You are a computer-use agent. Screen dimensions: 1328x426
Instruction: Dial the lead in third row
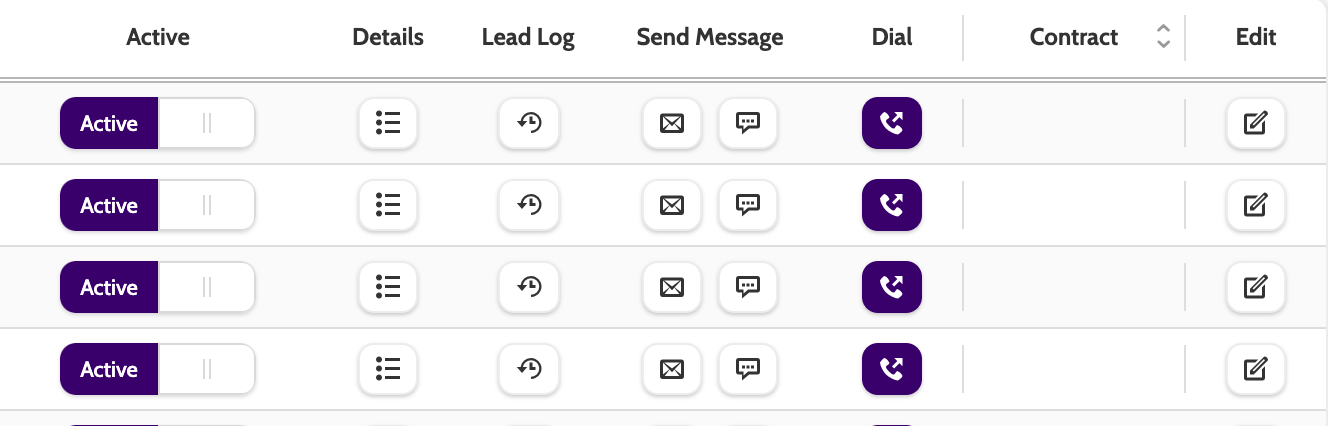(x=891, y=288)
